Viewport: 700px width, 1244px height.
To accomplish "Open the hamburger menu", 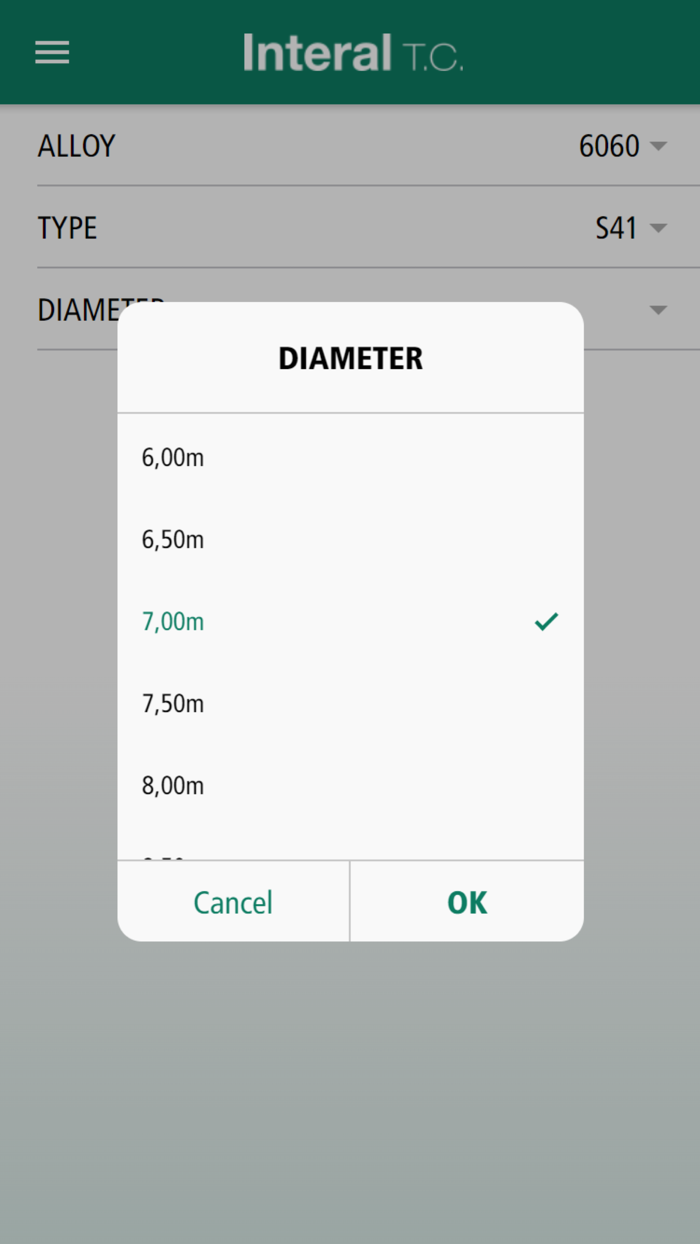I will 52,52.
